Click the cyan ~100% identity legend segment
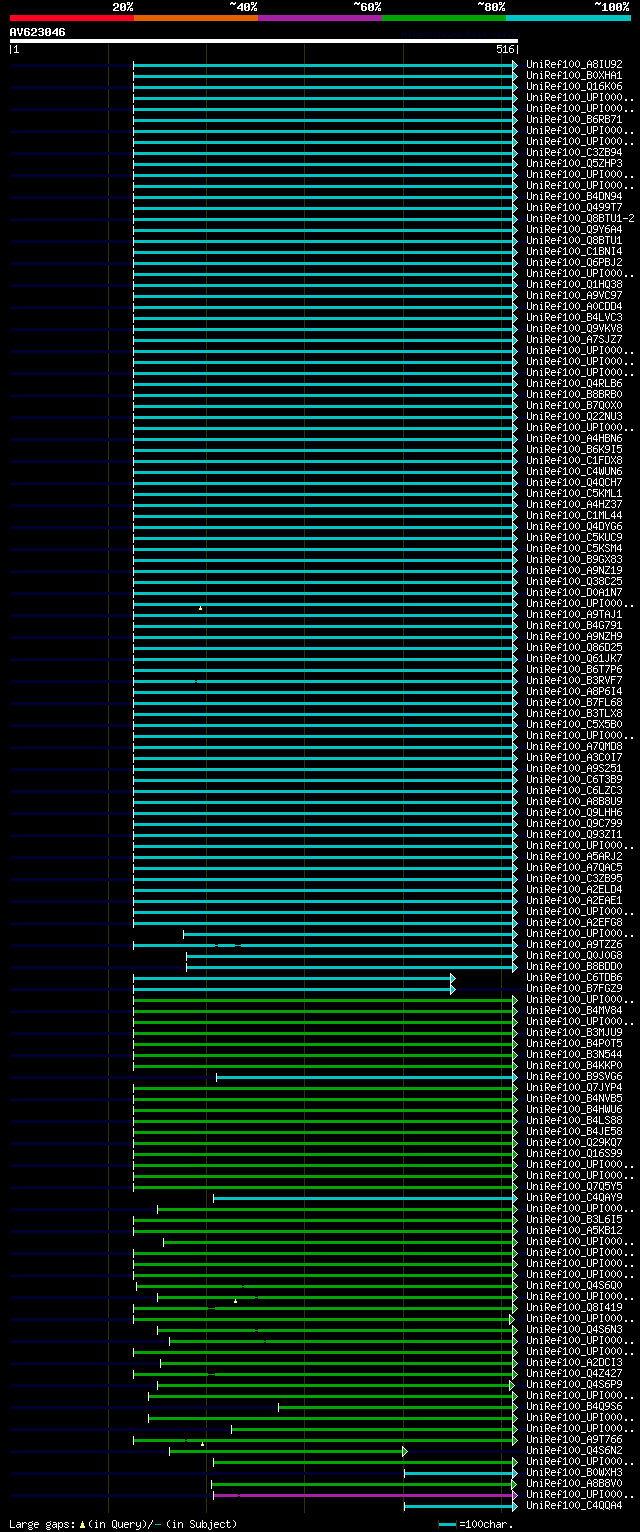This screenshot has height=1532, width=640. coord(568,18)
